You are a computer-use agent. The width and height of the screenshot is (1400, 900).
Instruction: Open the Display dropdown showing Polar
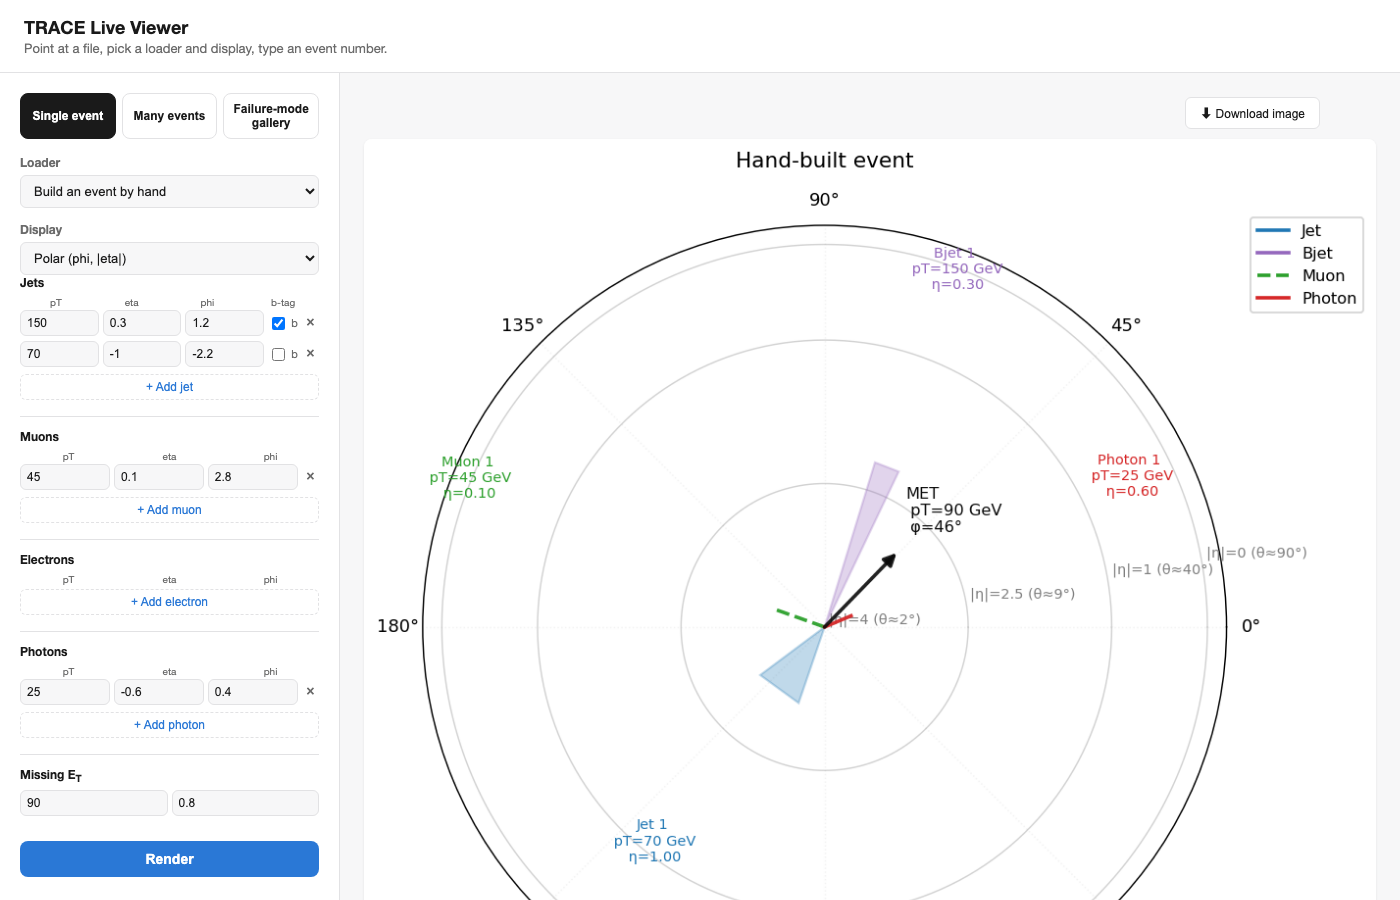click(169, 258)
